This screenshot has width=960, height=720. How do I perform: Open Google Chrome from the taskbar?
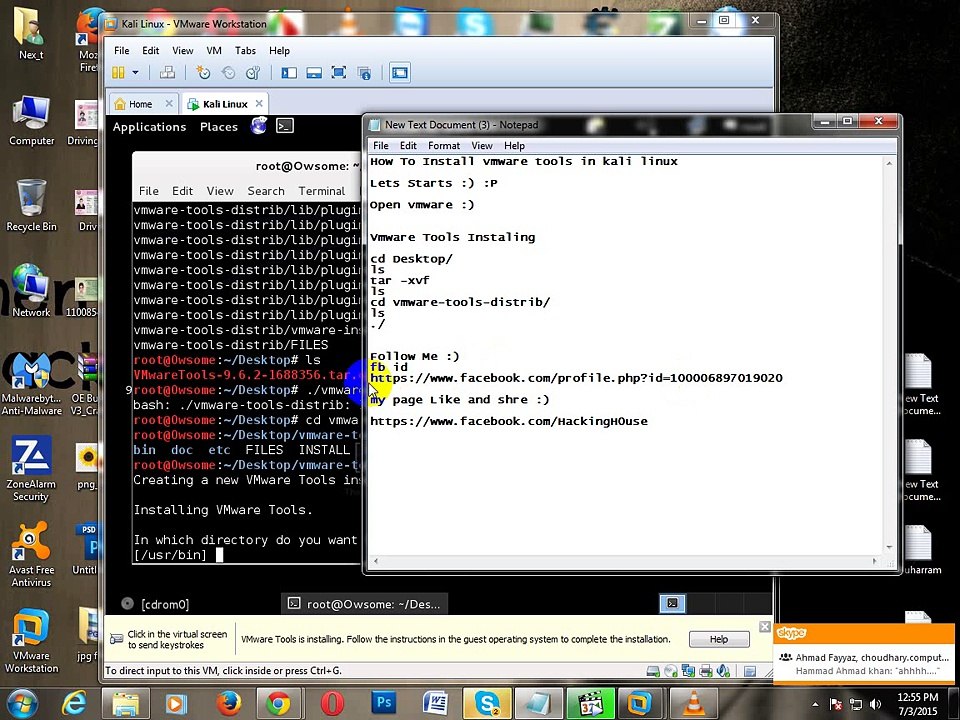[x=277, y=703]
